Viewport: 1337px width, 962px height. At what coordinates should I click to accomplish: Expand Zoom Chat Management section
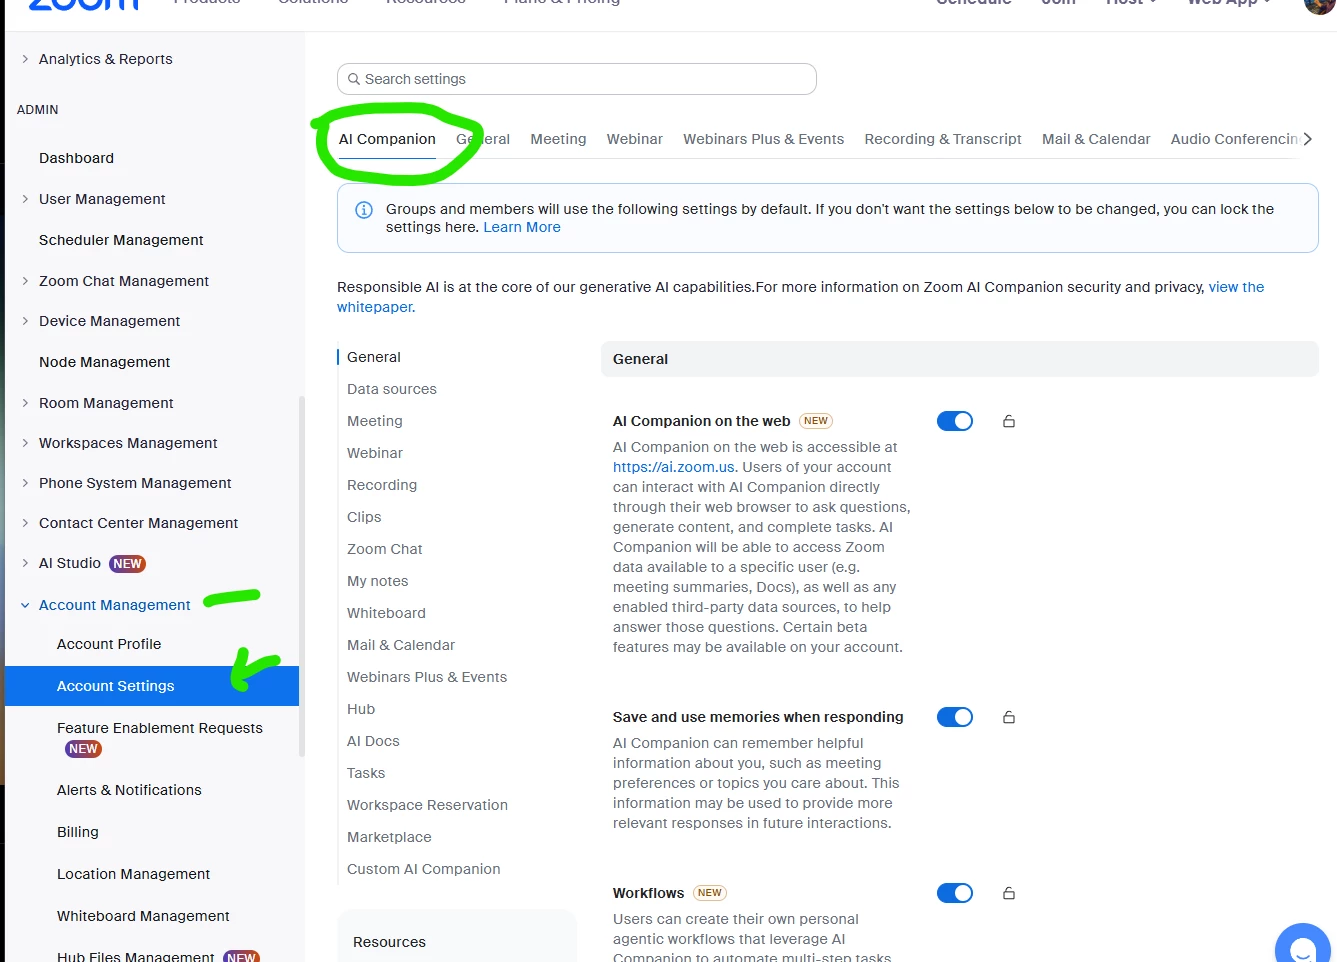(25, 281)
